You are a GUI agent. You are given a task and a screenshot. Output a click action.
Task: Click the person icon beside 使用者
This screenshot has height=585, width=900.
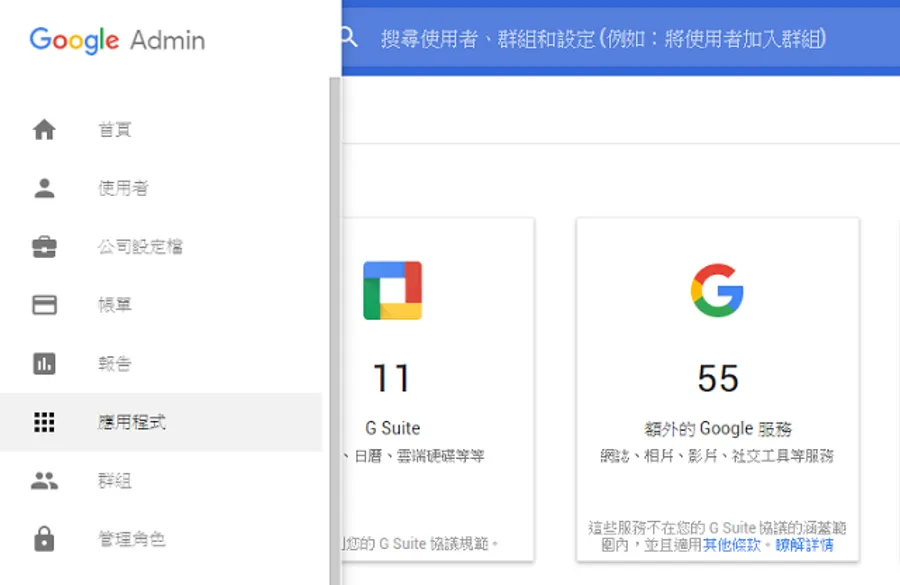(44, 188)
